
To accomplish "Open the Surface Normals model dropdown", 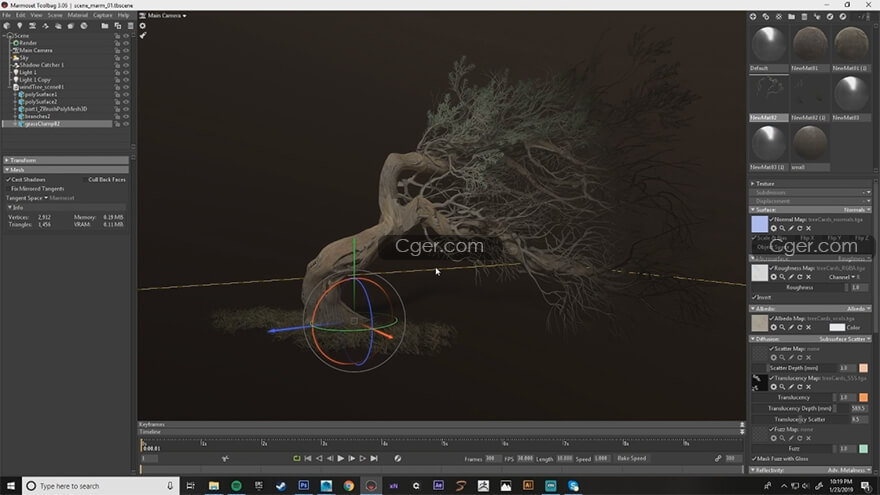I will point(857,210).
